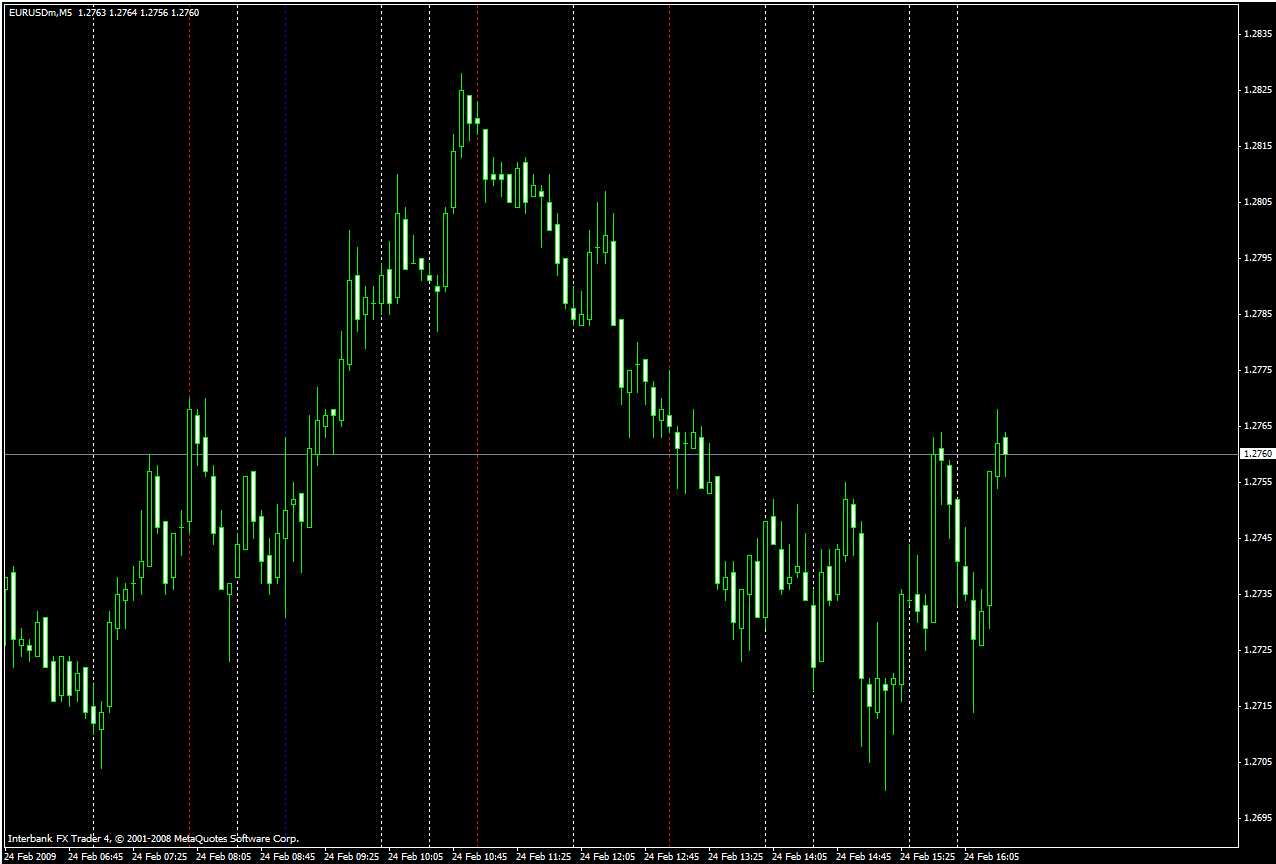This screenshot has height=864, width=1276.
Task: Click the 1.2825 price axis label
Action: tap(1256, 90)
